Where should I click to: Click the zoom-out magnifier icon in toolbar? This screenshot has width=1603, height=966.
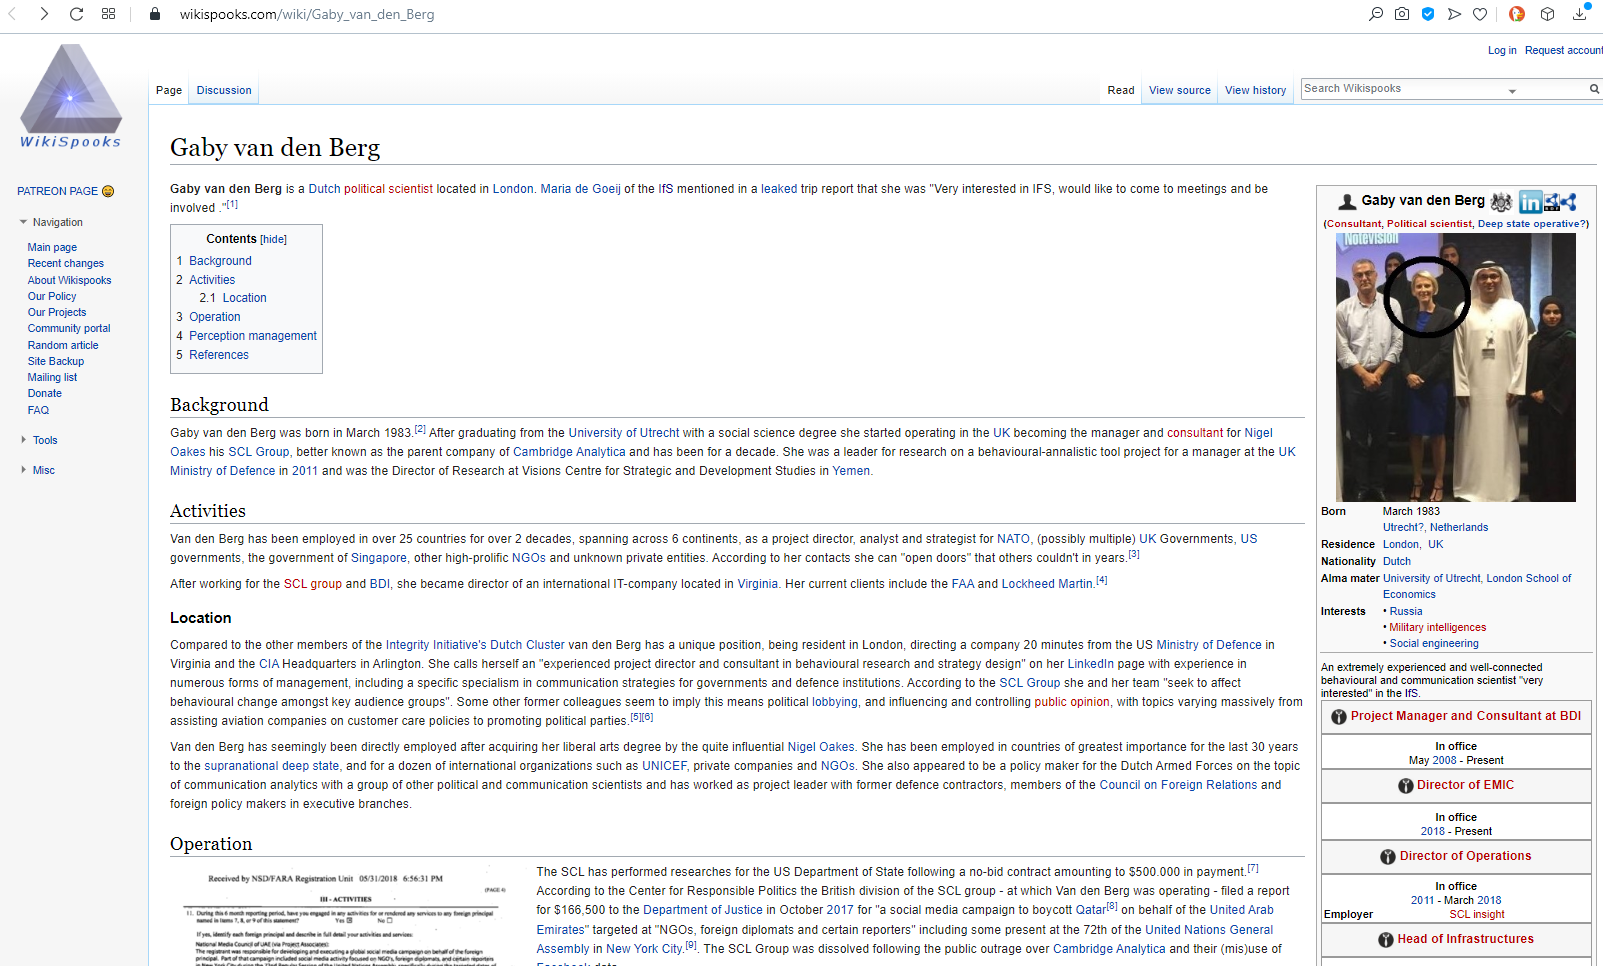pos(1376,14)
